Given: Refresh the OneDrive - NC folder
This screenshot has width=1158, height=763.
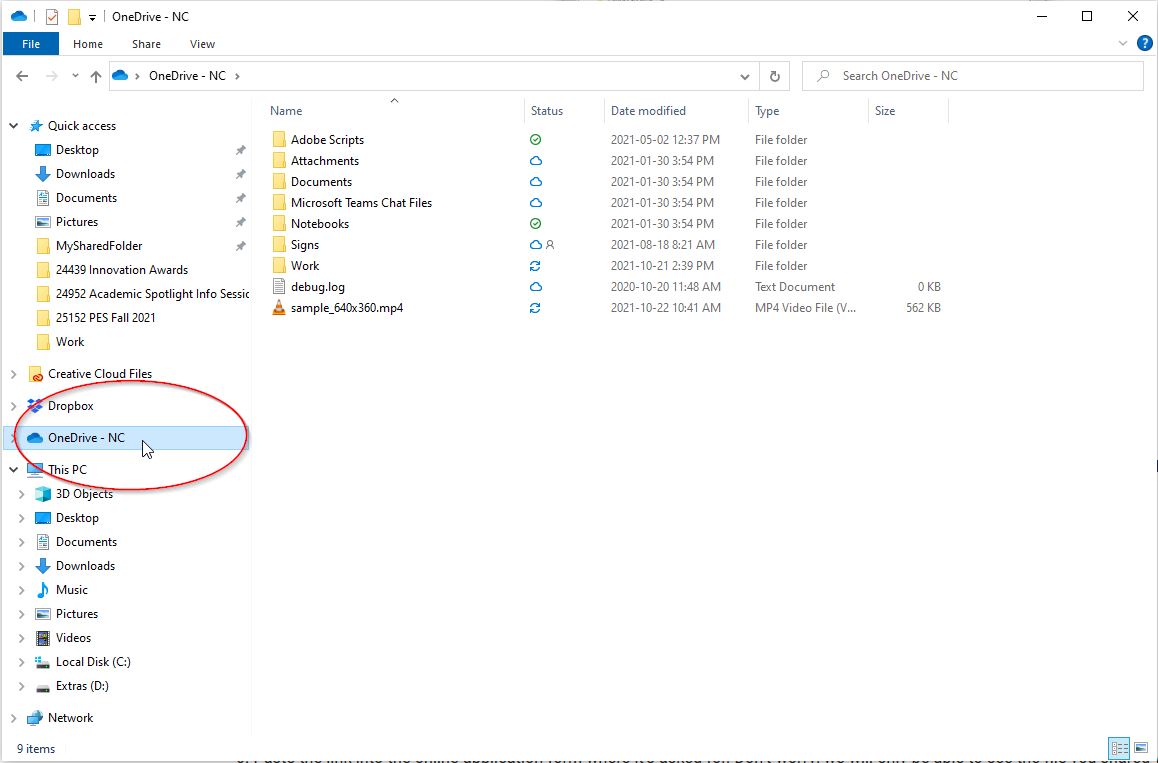Looking at the screenshot, I should pos(775,76).
